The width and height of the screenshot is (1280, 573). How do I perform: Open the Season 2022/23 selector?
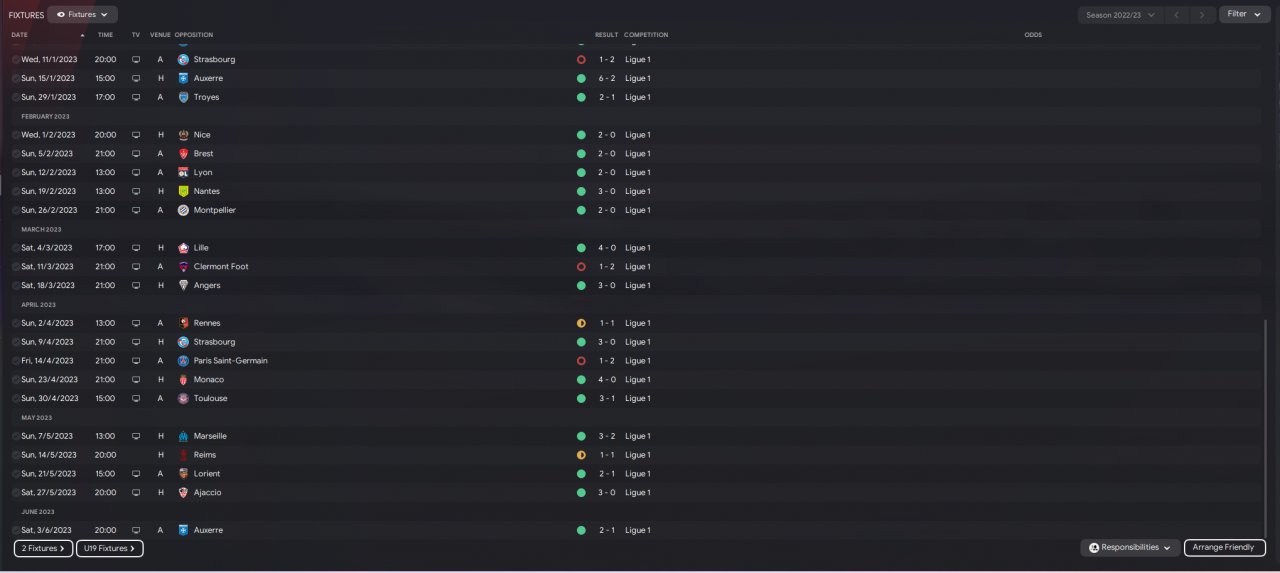pos(1120,15)
